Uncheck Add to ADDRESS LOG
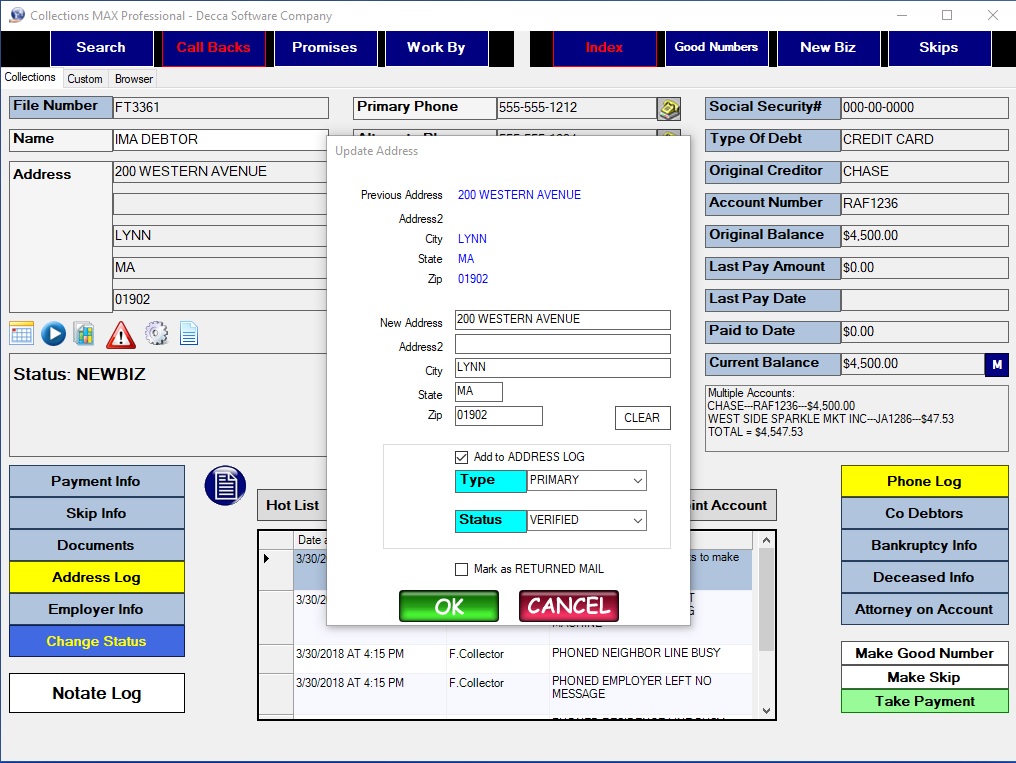1016x763 pixels. click(x=461, y=457)
